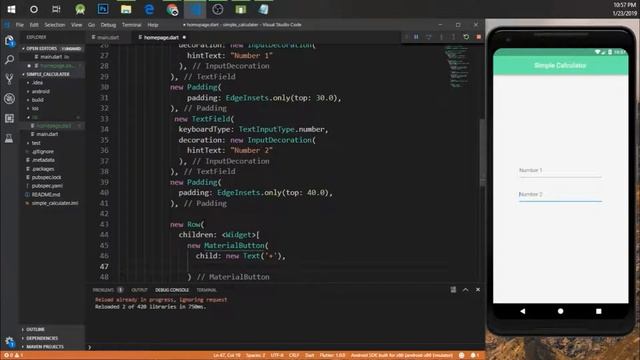The height and width of the screenshot is (360, 640).
Task: Open the Explorer view in activity bar
Action: pyautogui.click(x=9, y=40)
